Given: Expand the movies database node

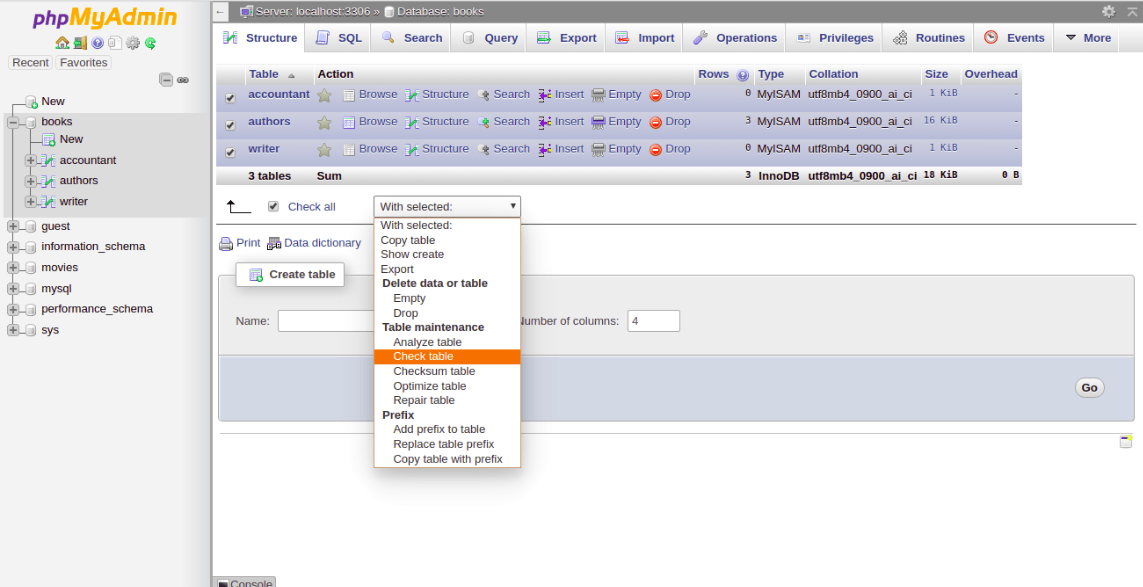Looking at the screenshot, I should click(13, 268).
